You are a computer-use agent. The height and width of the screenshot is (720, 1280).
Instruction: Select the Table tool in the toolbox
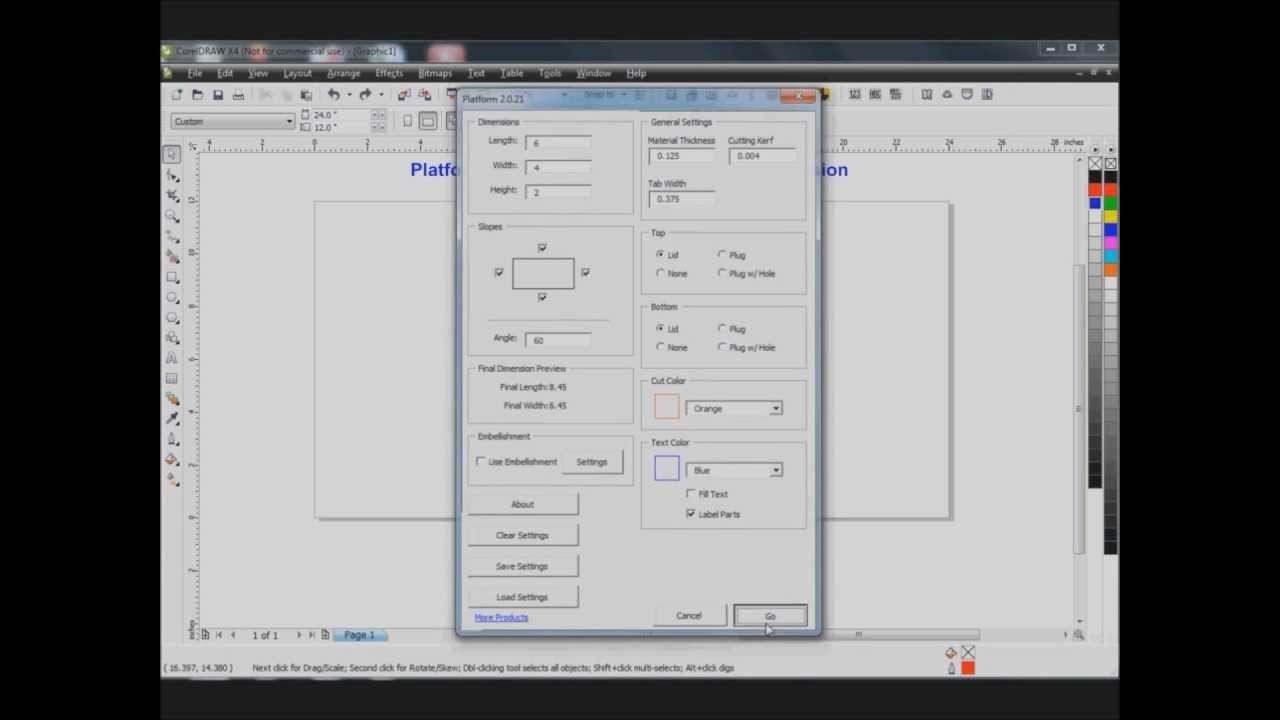pyautogui.click(x=172, y=379)
